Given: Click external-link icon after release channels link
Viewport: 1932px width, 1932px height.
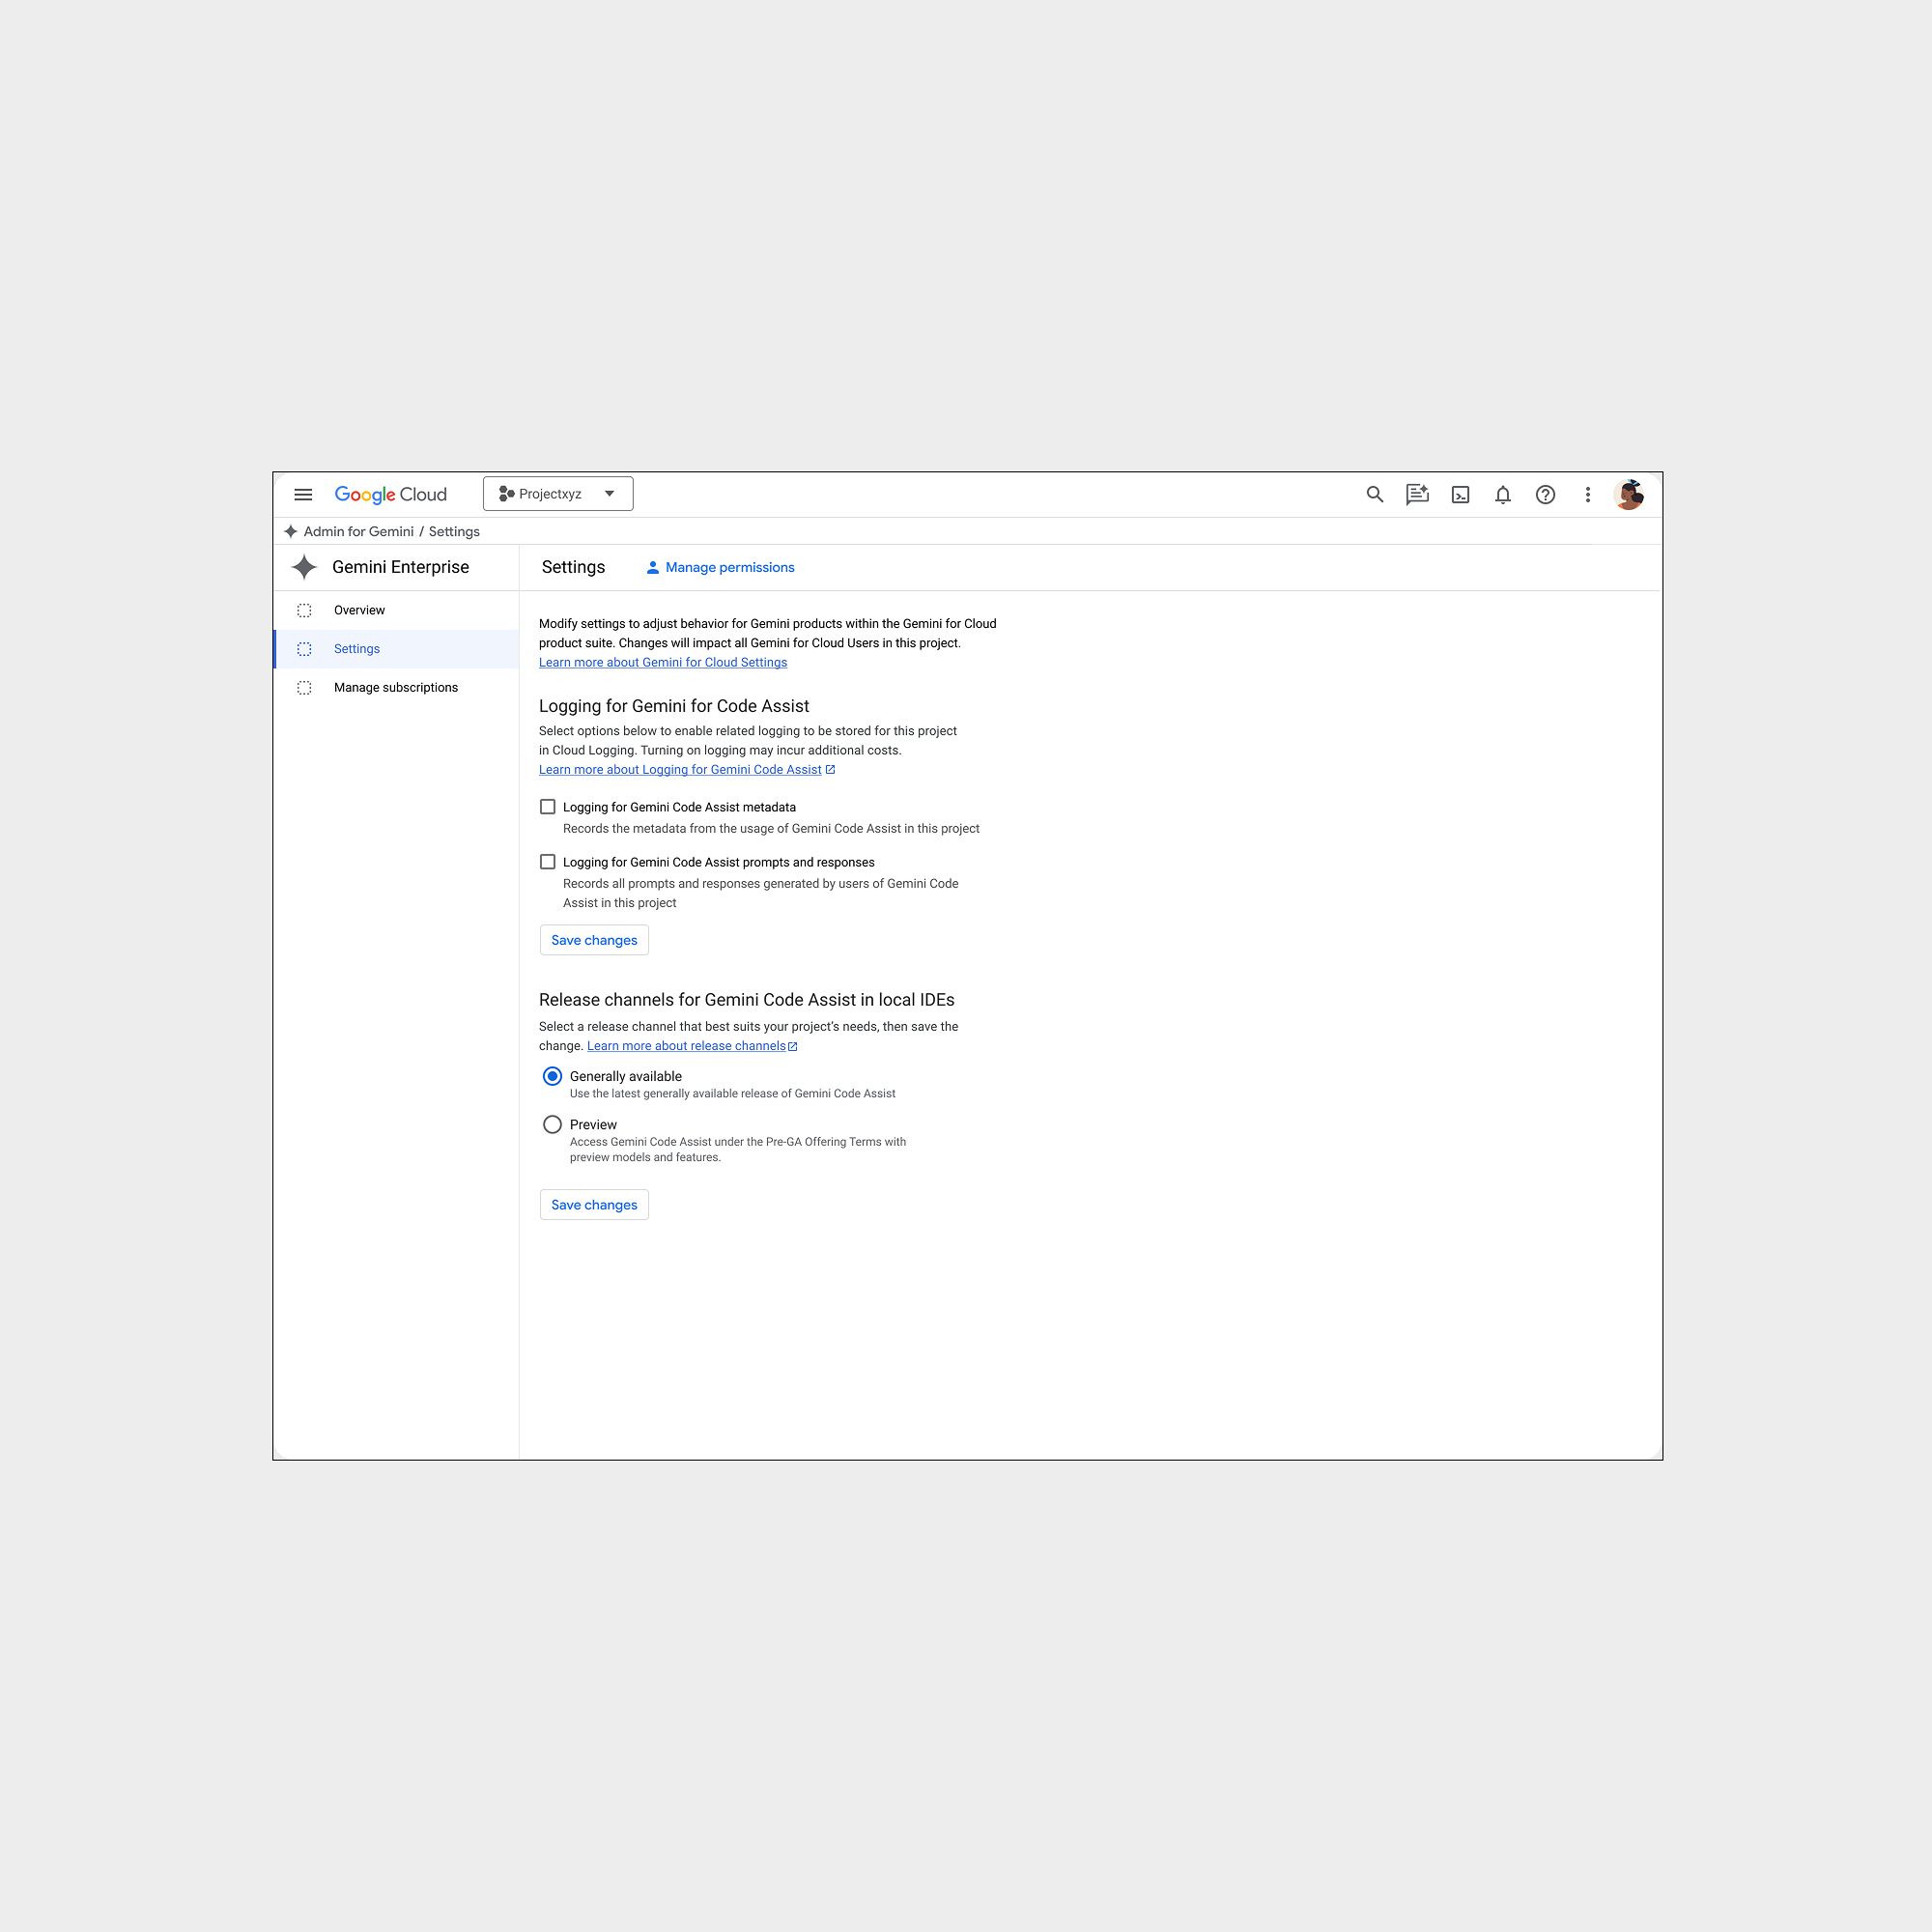Looking at the screenshot, I should coord(793,1046).
